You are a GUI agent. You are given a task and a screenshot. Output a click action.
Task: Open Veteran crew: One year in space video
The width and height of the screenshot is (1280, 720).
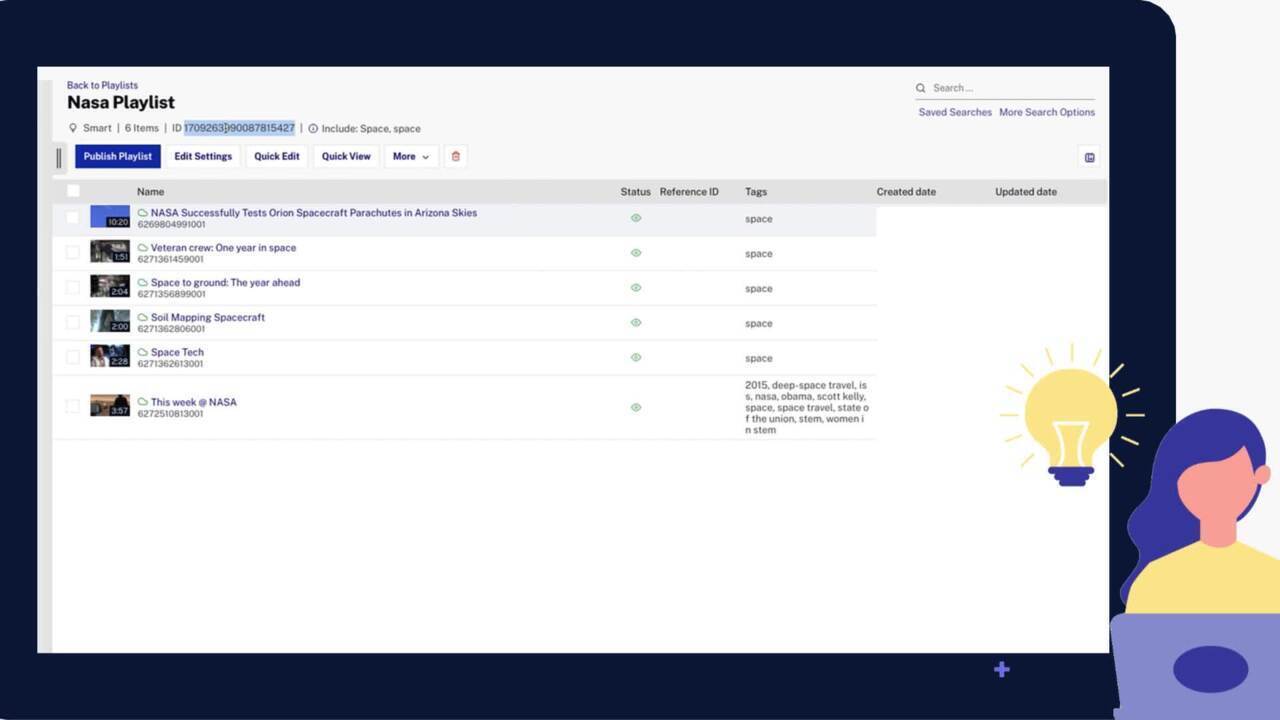coord(223,248)
